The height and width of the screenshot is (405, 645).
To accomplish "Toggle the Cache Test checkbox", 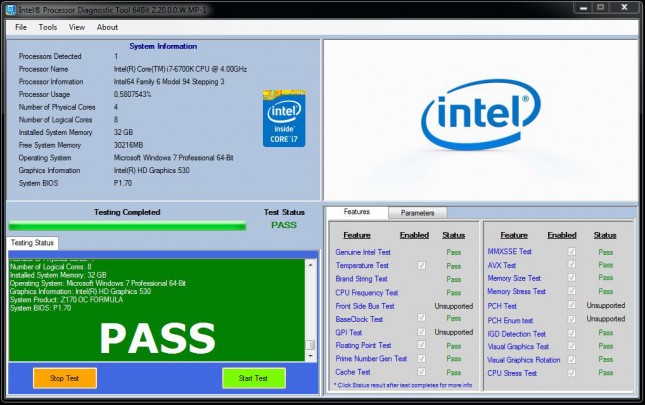I will 421,372.
